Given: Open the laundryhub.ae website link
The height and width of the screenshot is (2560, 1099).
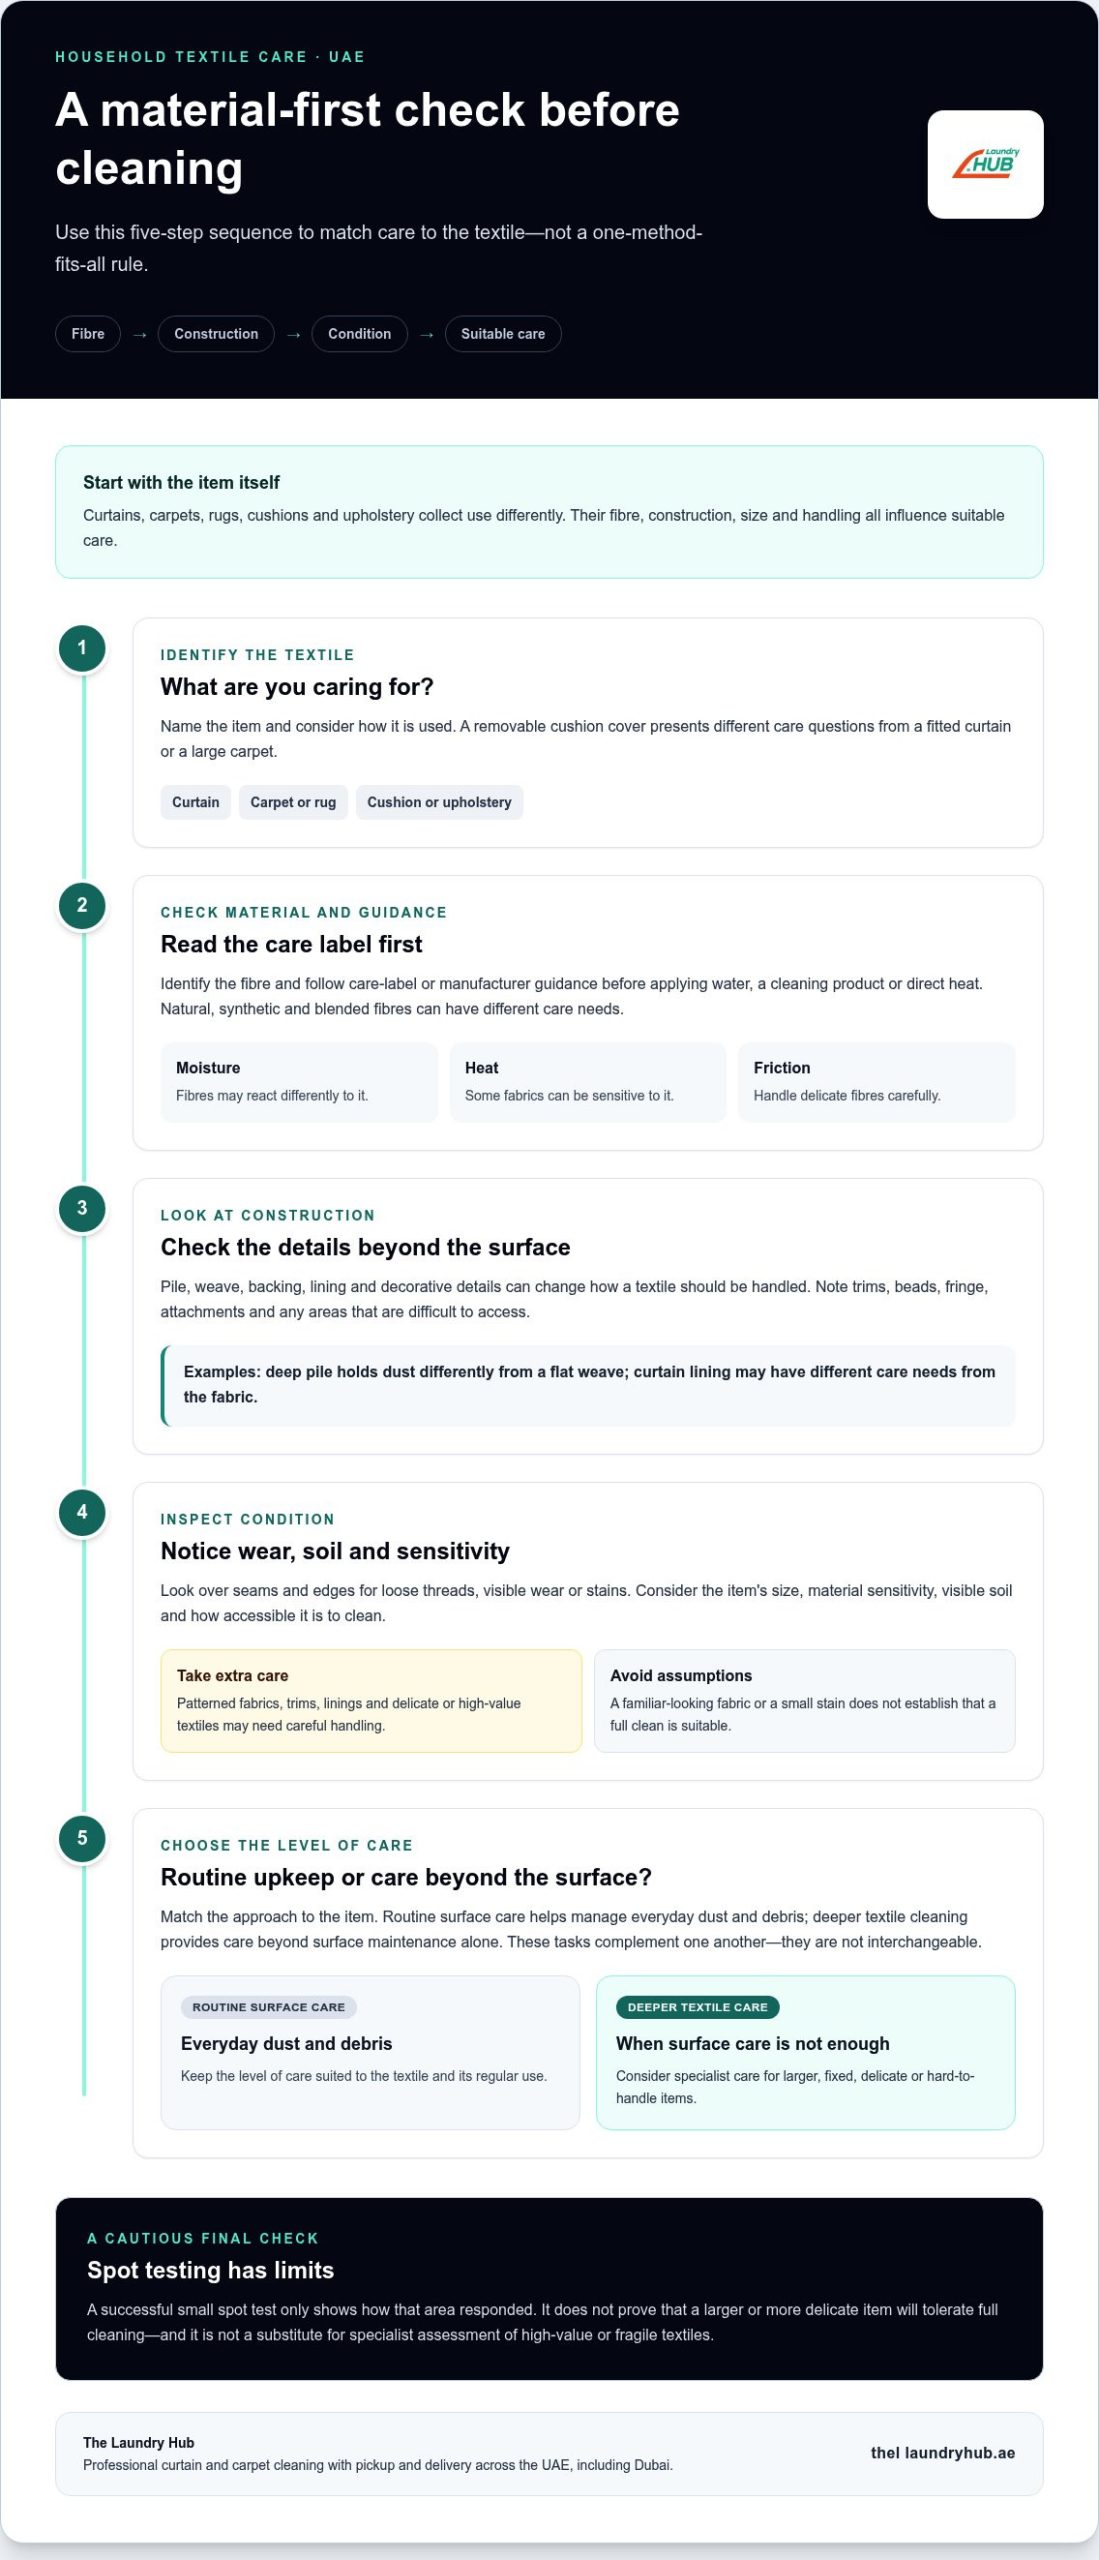Looking at the screenshot, I should point(943,2453).
